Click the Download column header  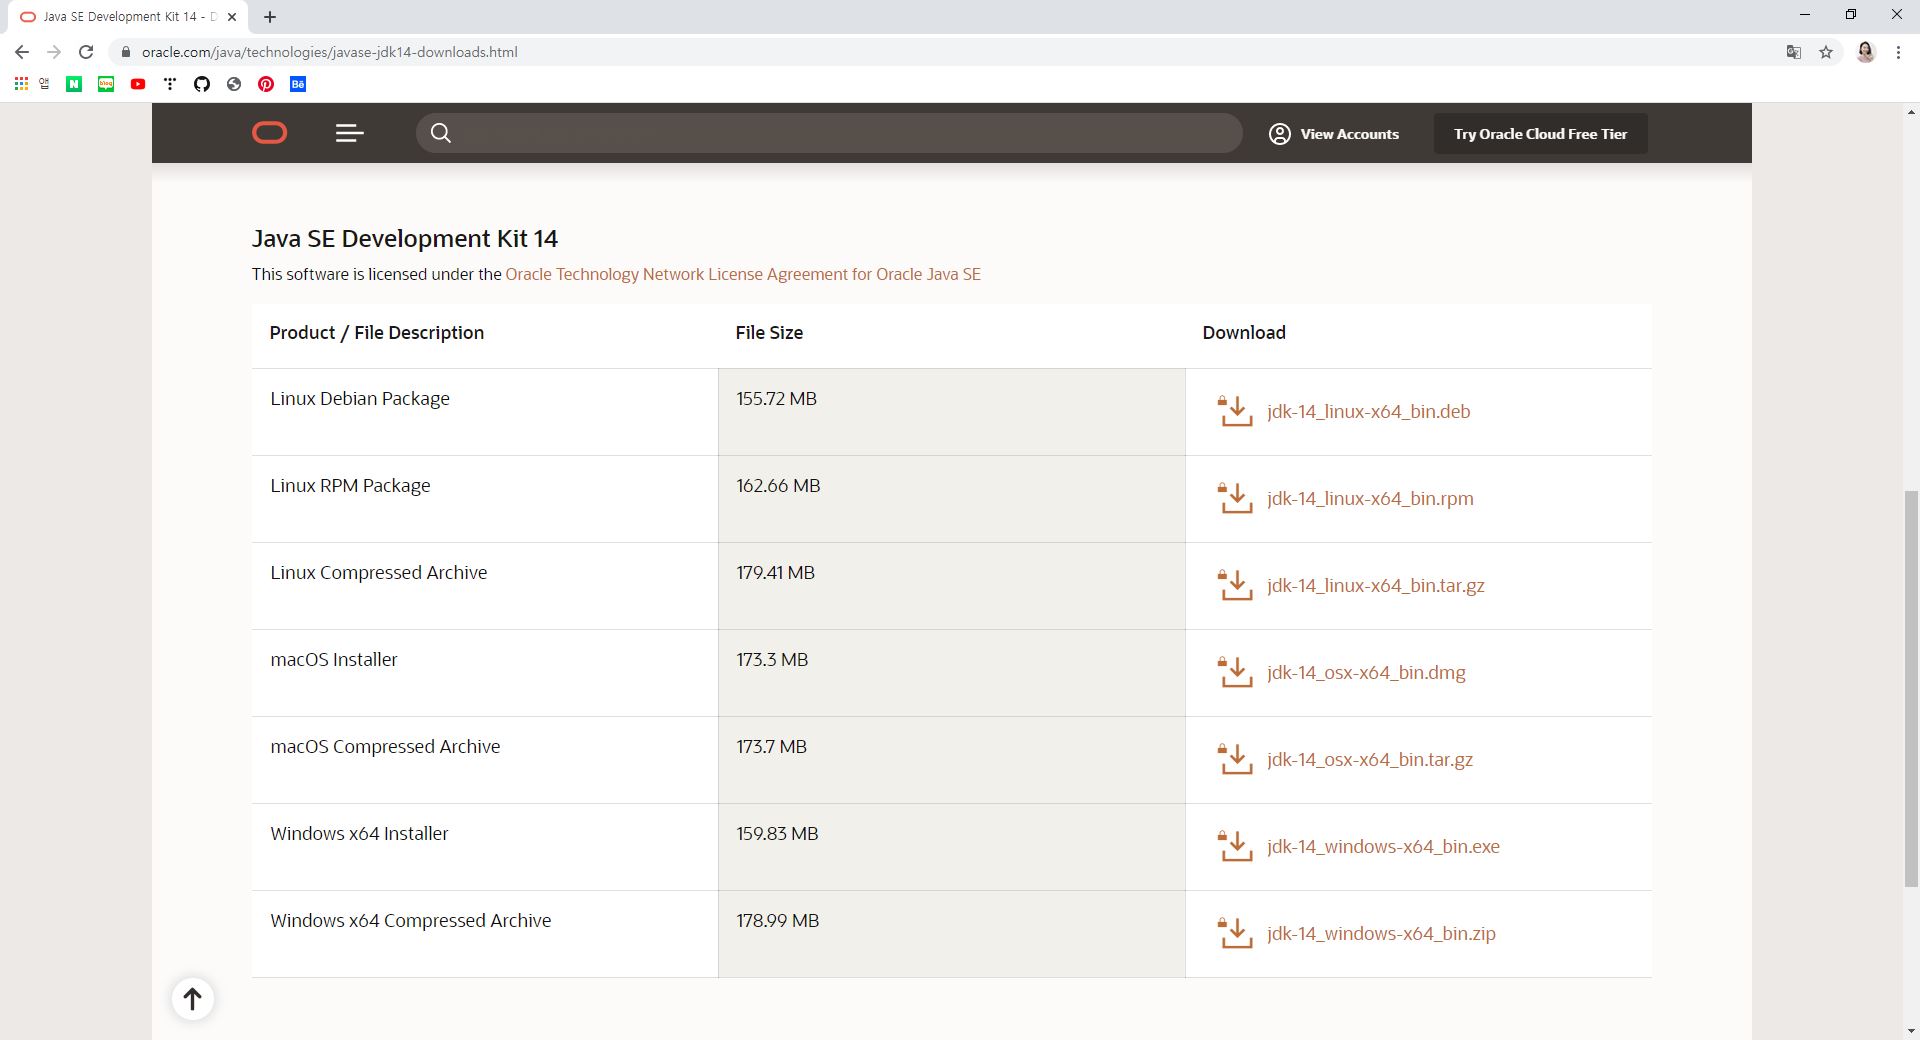1244,333
